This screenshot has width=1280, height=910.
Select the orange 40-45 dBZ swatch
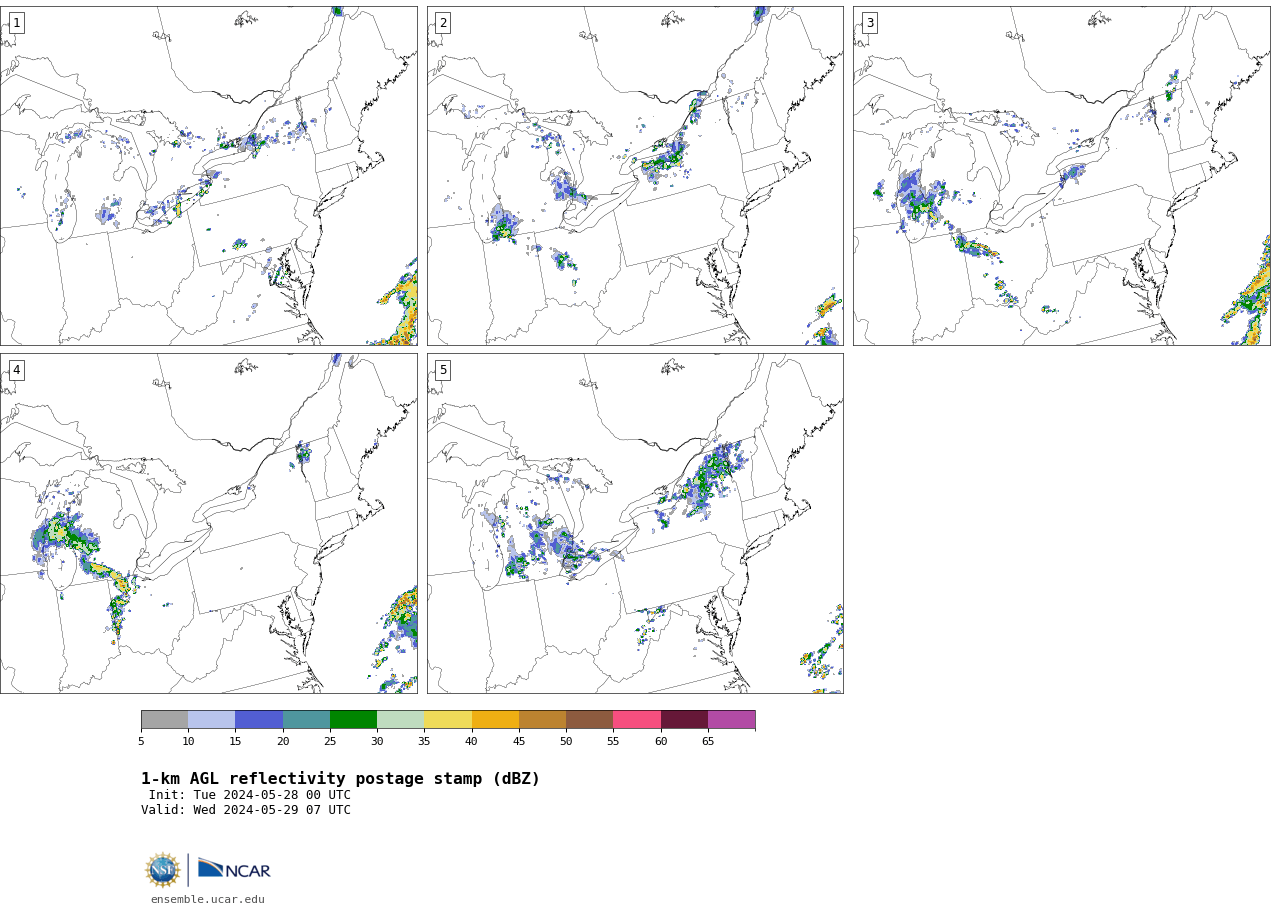point(495,720)
